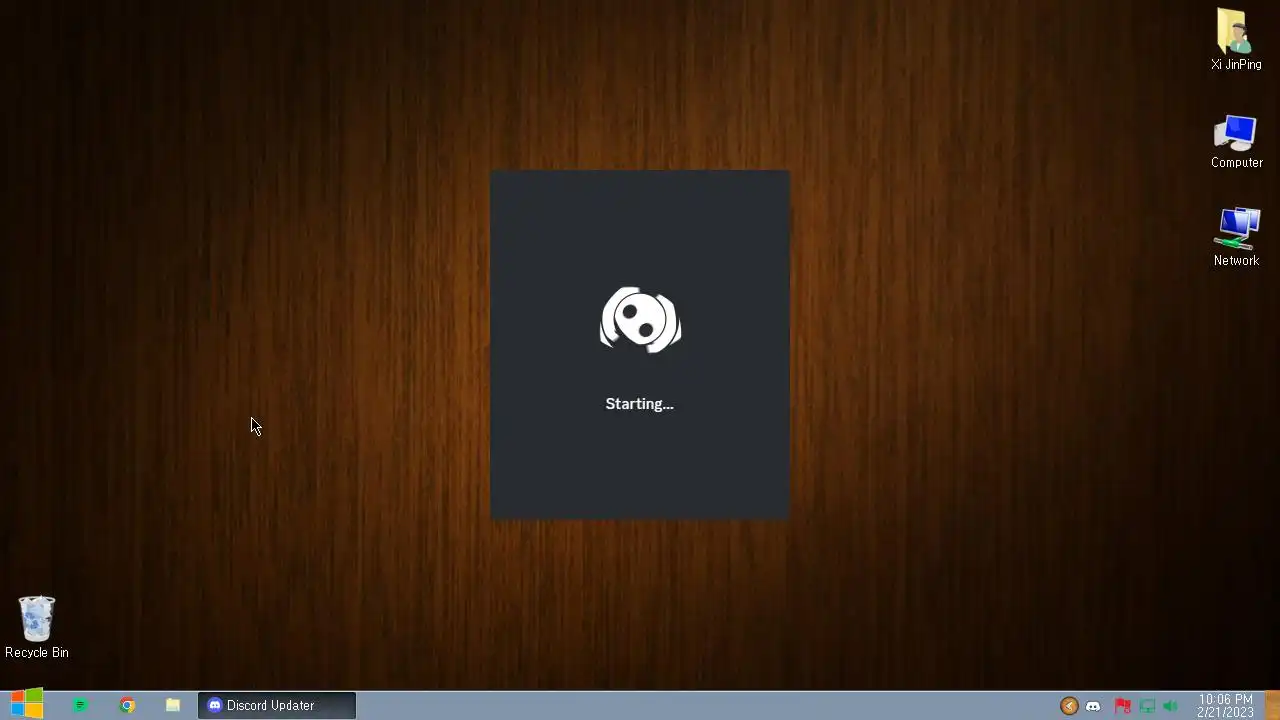Open the network tray icon
This screenshot has width=1280, height=720.
coord(1147,706)
